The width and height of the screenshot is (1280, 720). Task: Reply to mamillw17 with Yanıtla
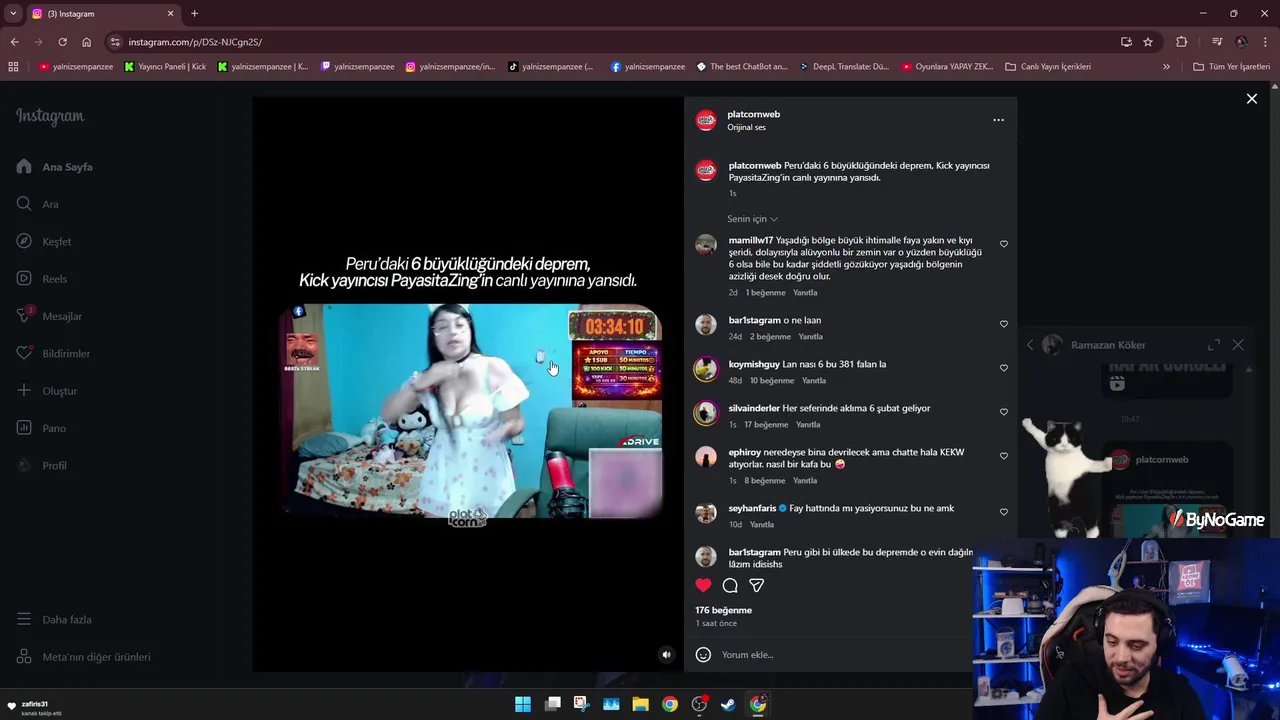click(x=805, y=293)
